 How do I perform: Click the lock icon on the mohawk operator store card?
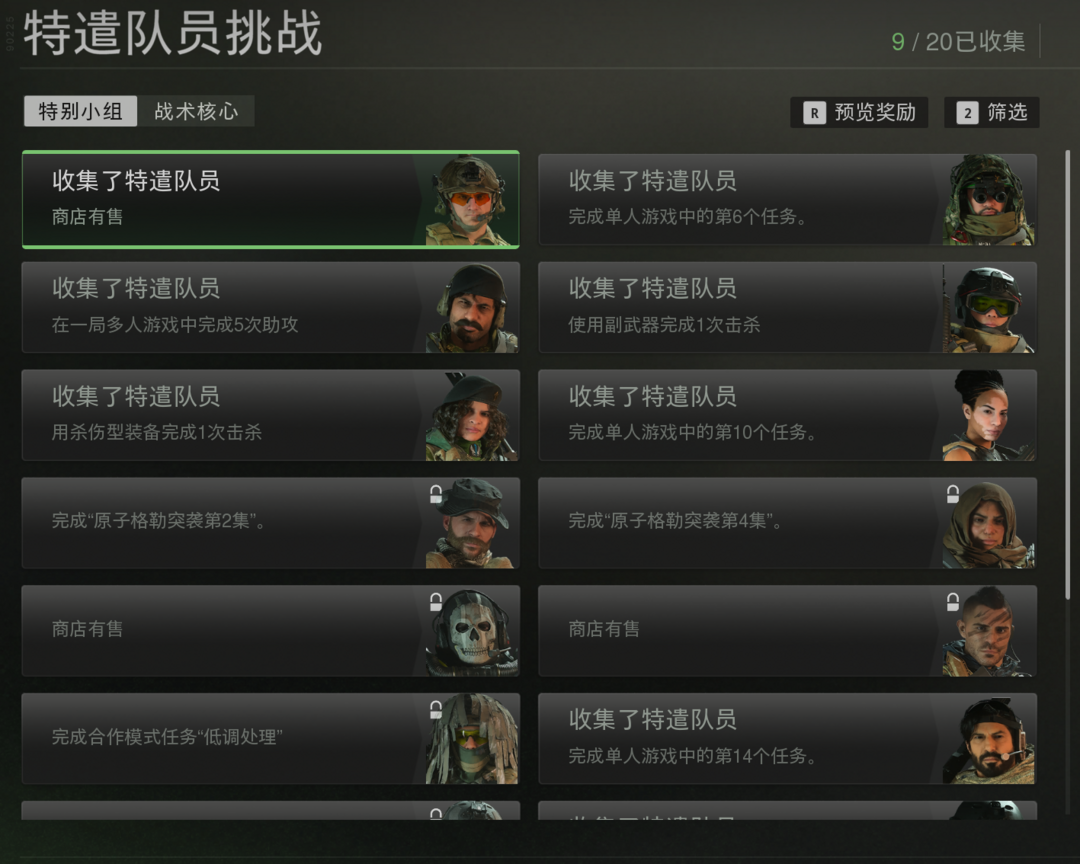[x=953, y=602]
